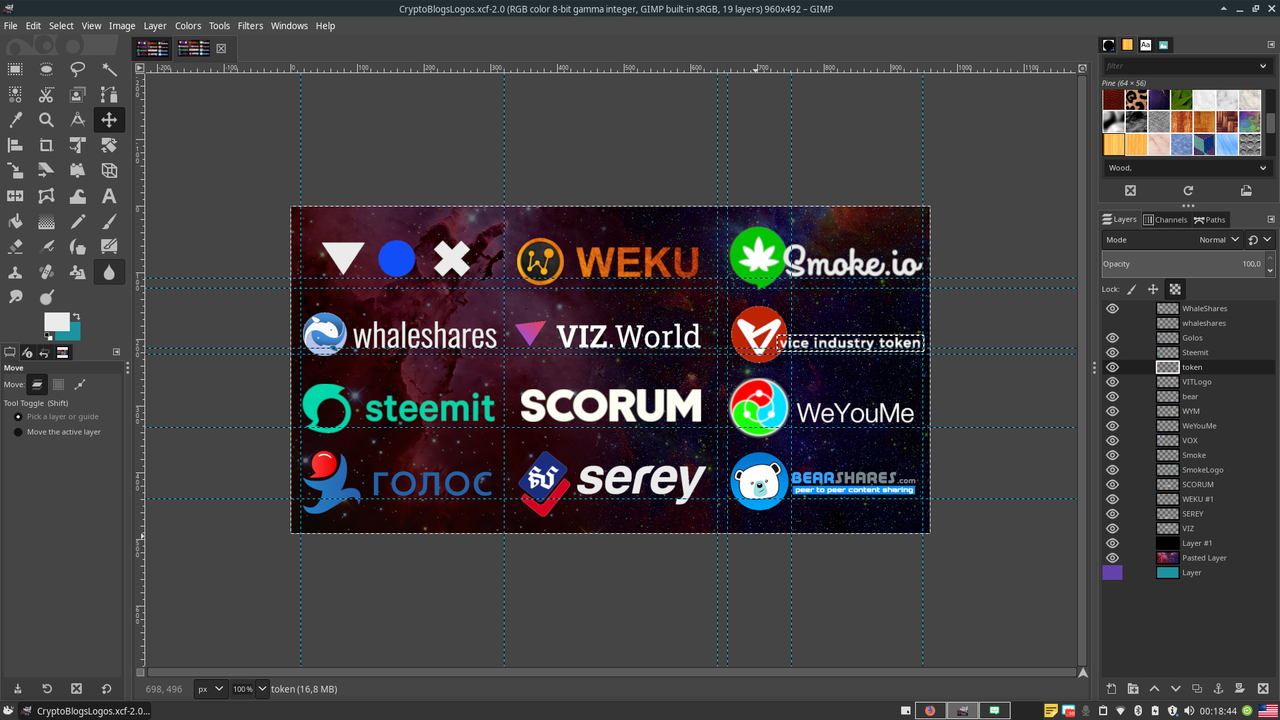Select the Crop tool

click(46, 145)
